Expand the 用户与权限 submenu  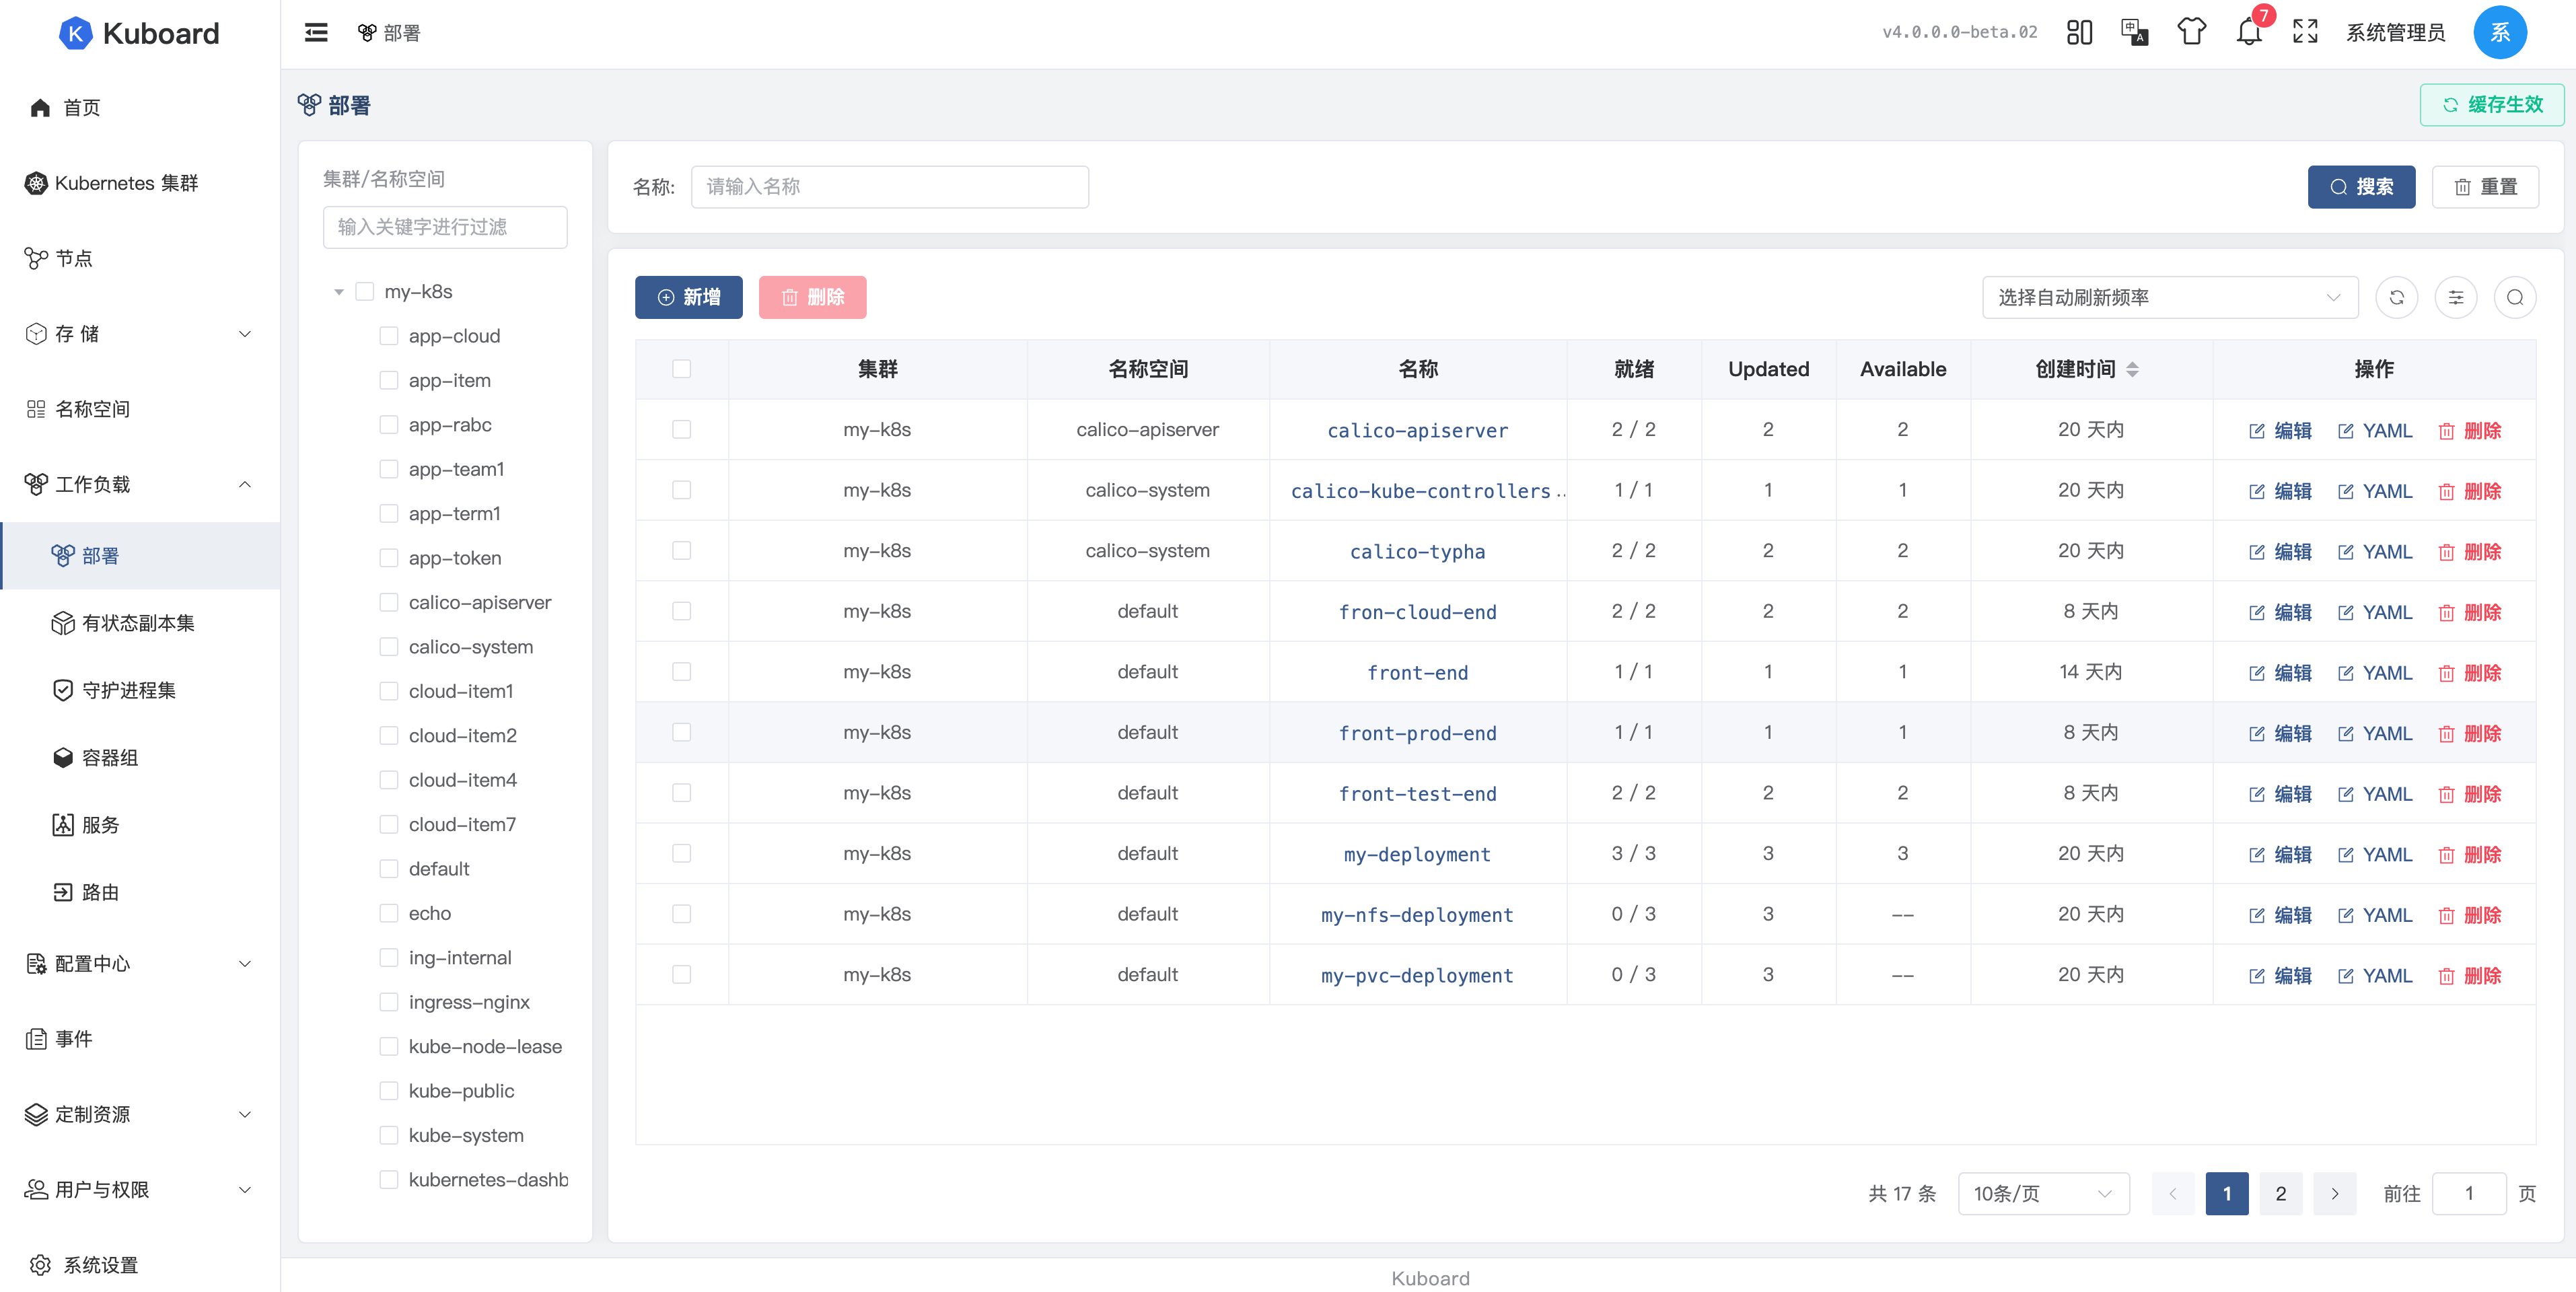click(x=140, y=1190)
